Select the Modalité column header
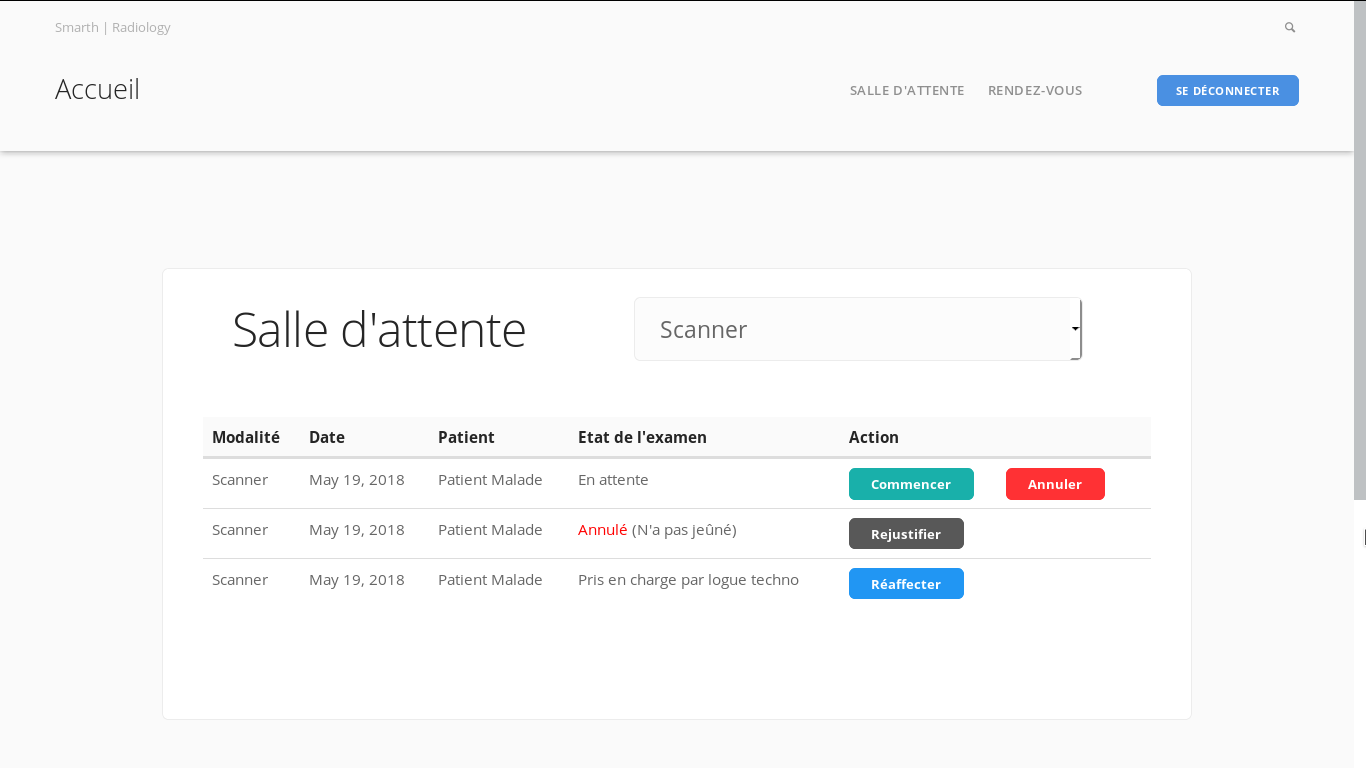 click(x=246, y=437)
